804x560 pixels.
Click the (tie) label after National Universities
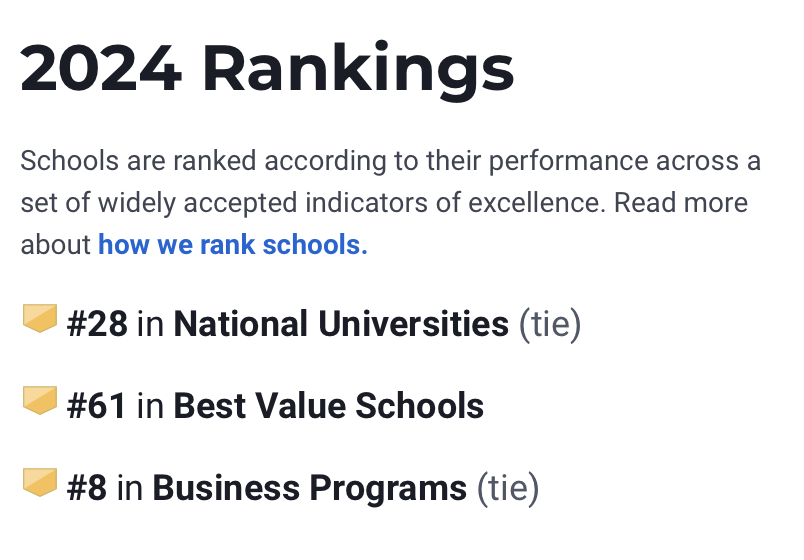pos(550,325)
